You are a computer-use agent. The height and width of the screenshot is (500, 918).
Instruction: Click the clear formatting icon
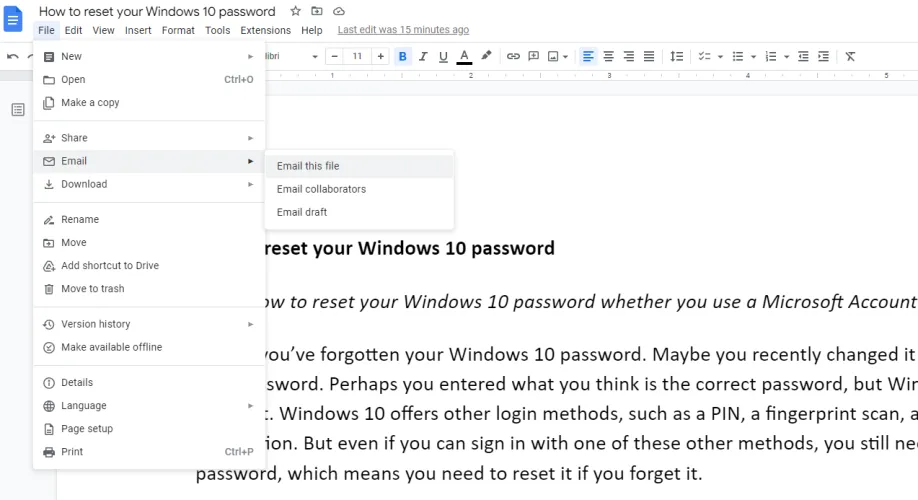click(850, 56)
